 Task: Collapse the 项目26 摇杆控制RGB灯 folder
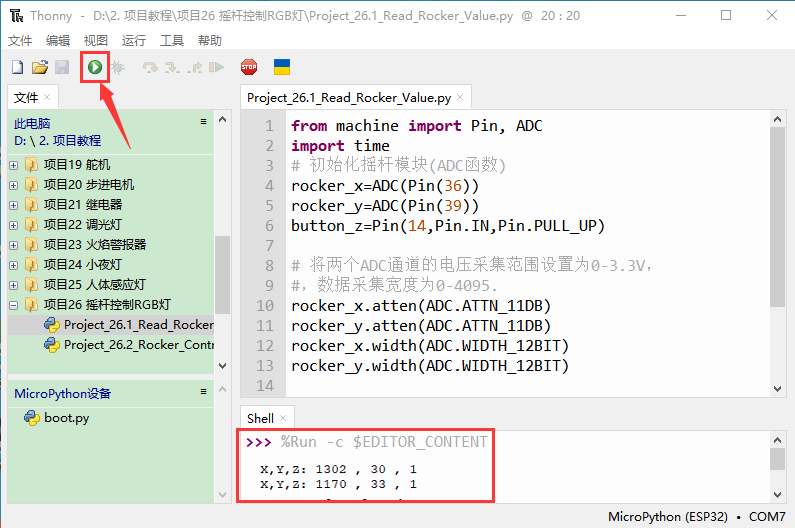[14, 305]
